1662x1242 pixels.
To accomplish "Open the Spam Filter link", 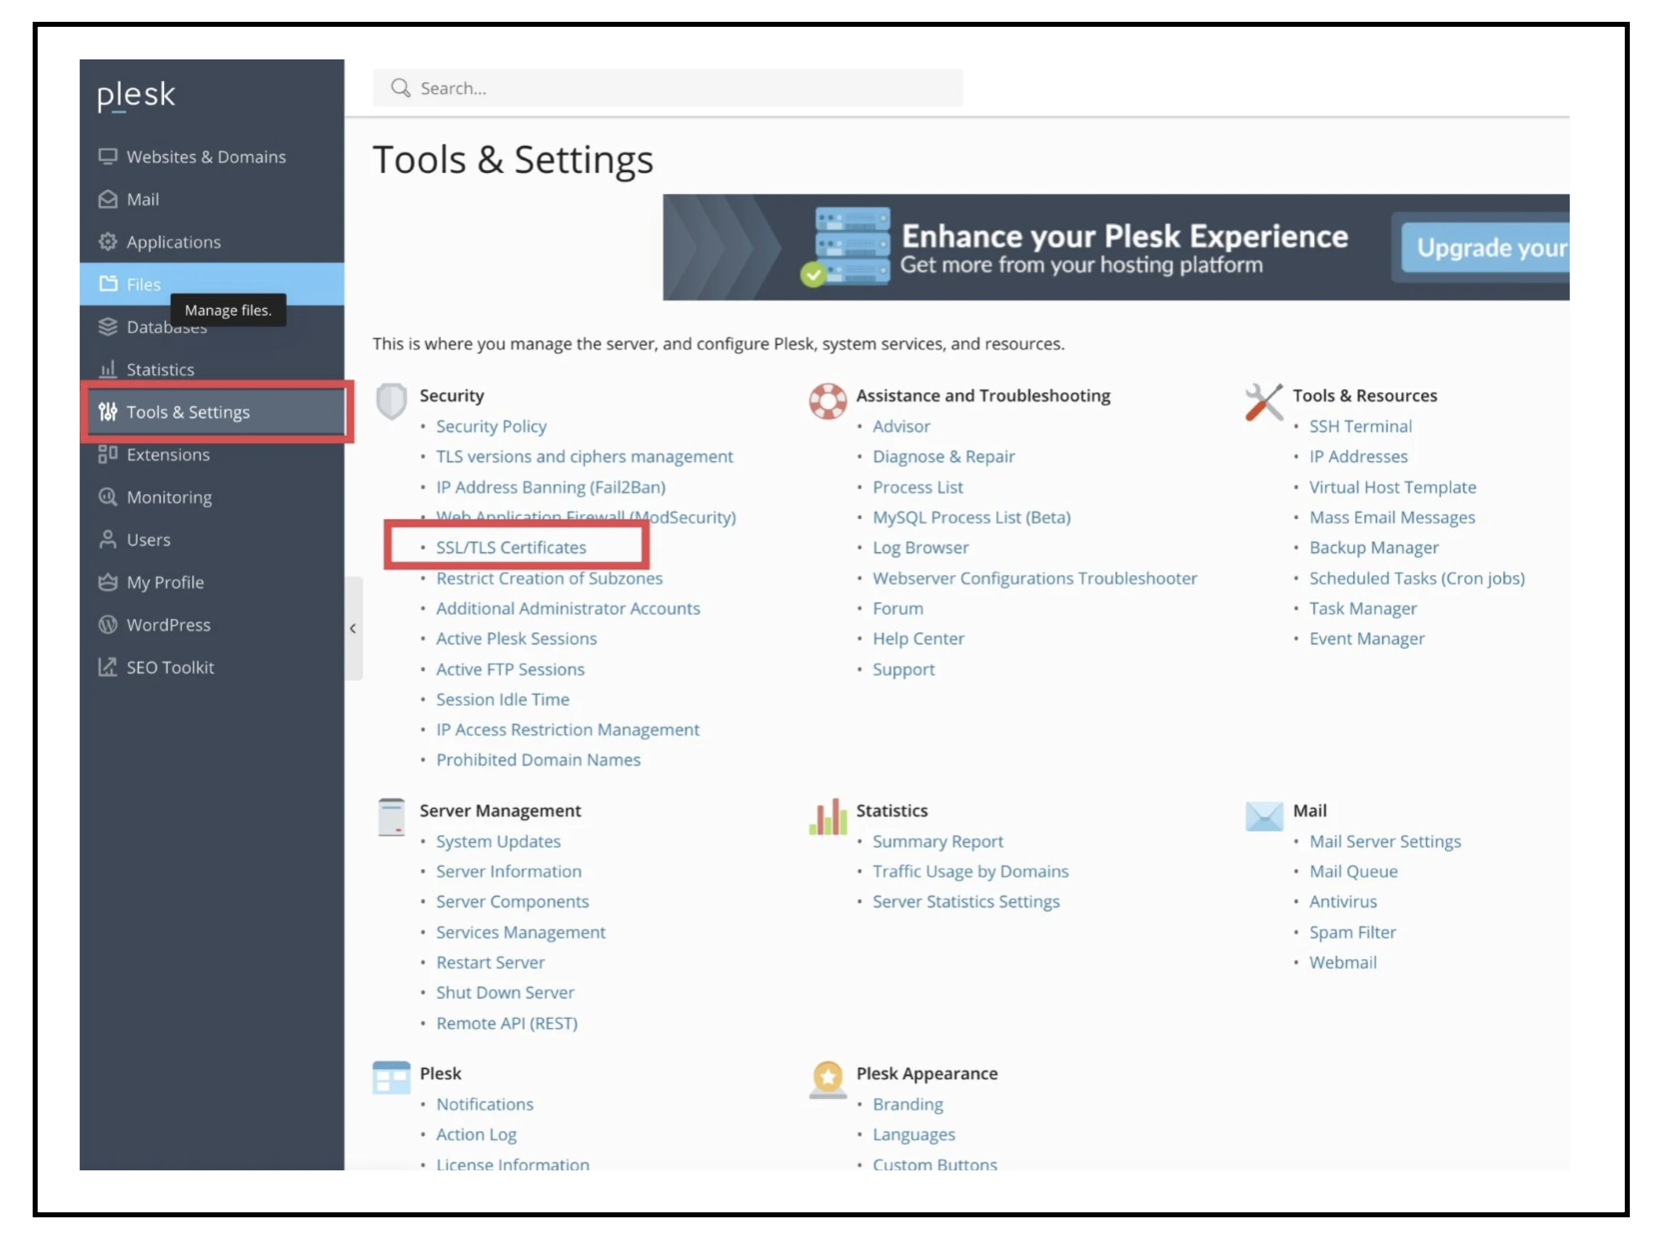I will click(x=1352, y=932).
